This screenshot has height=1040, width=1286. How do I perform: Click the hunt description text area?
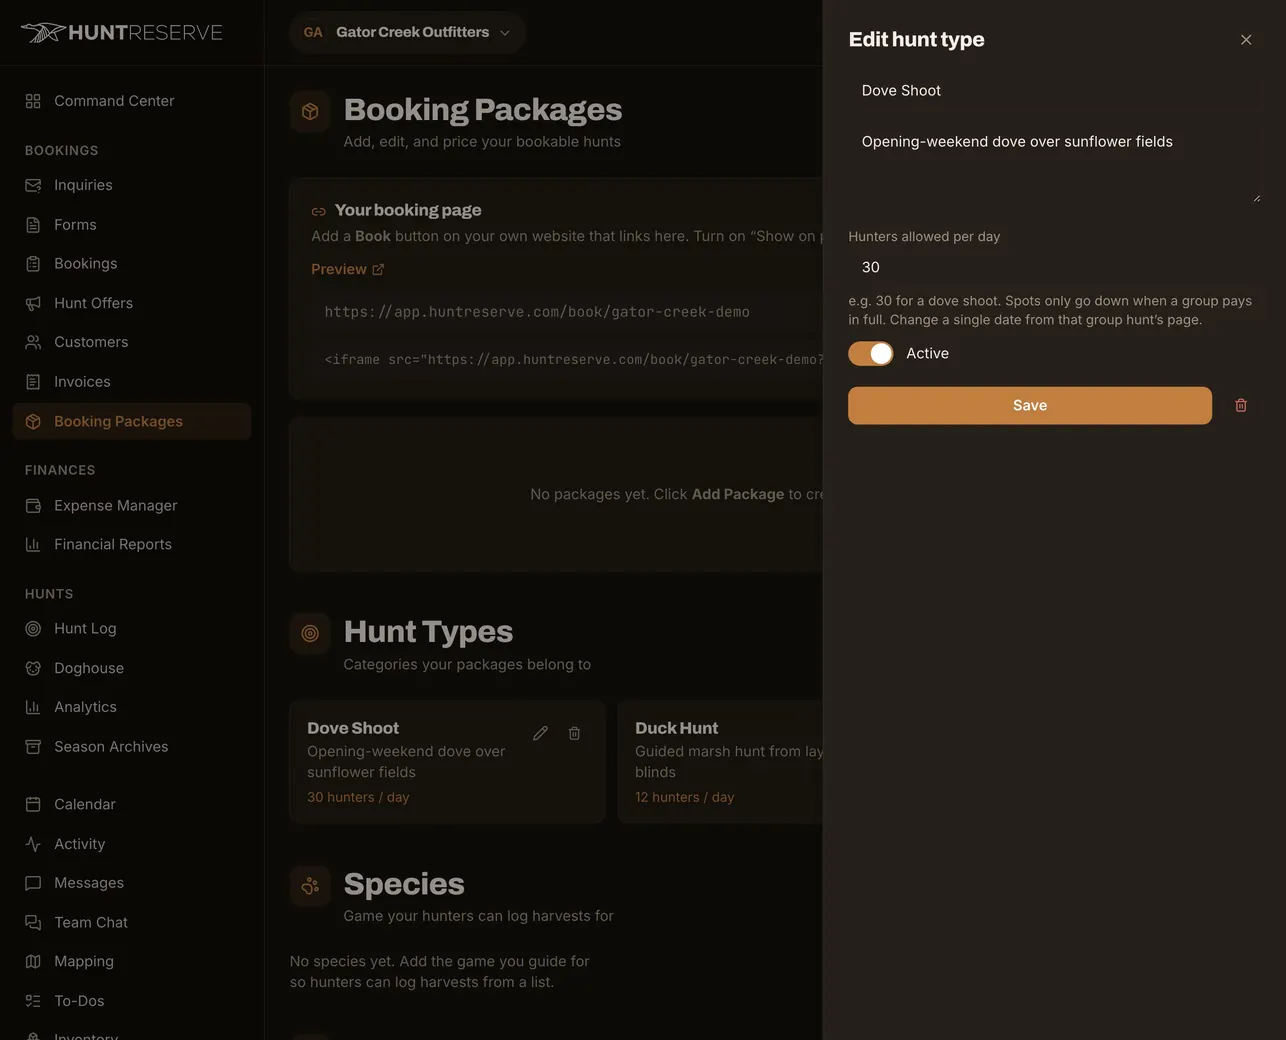(x=1054, y=163)
